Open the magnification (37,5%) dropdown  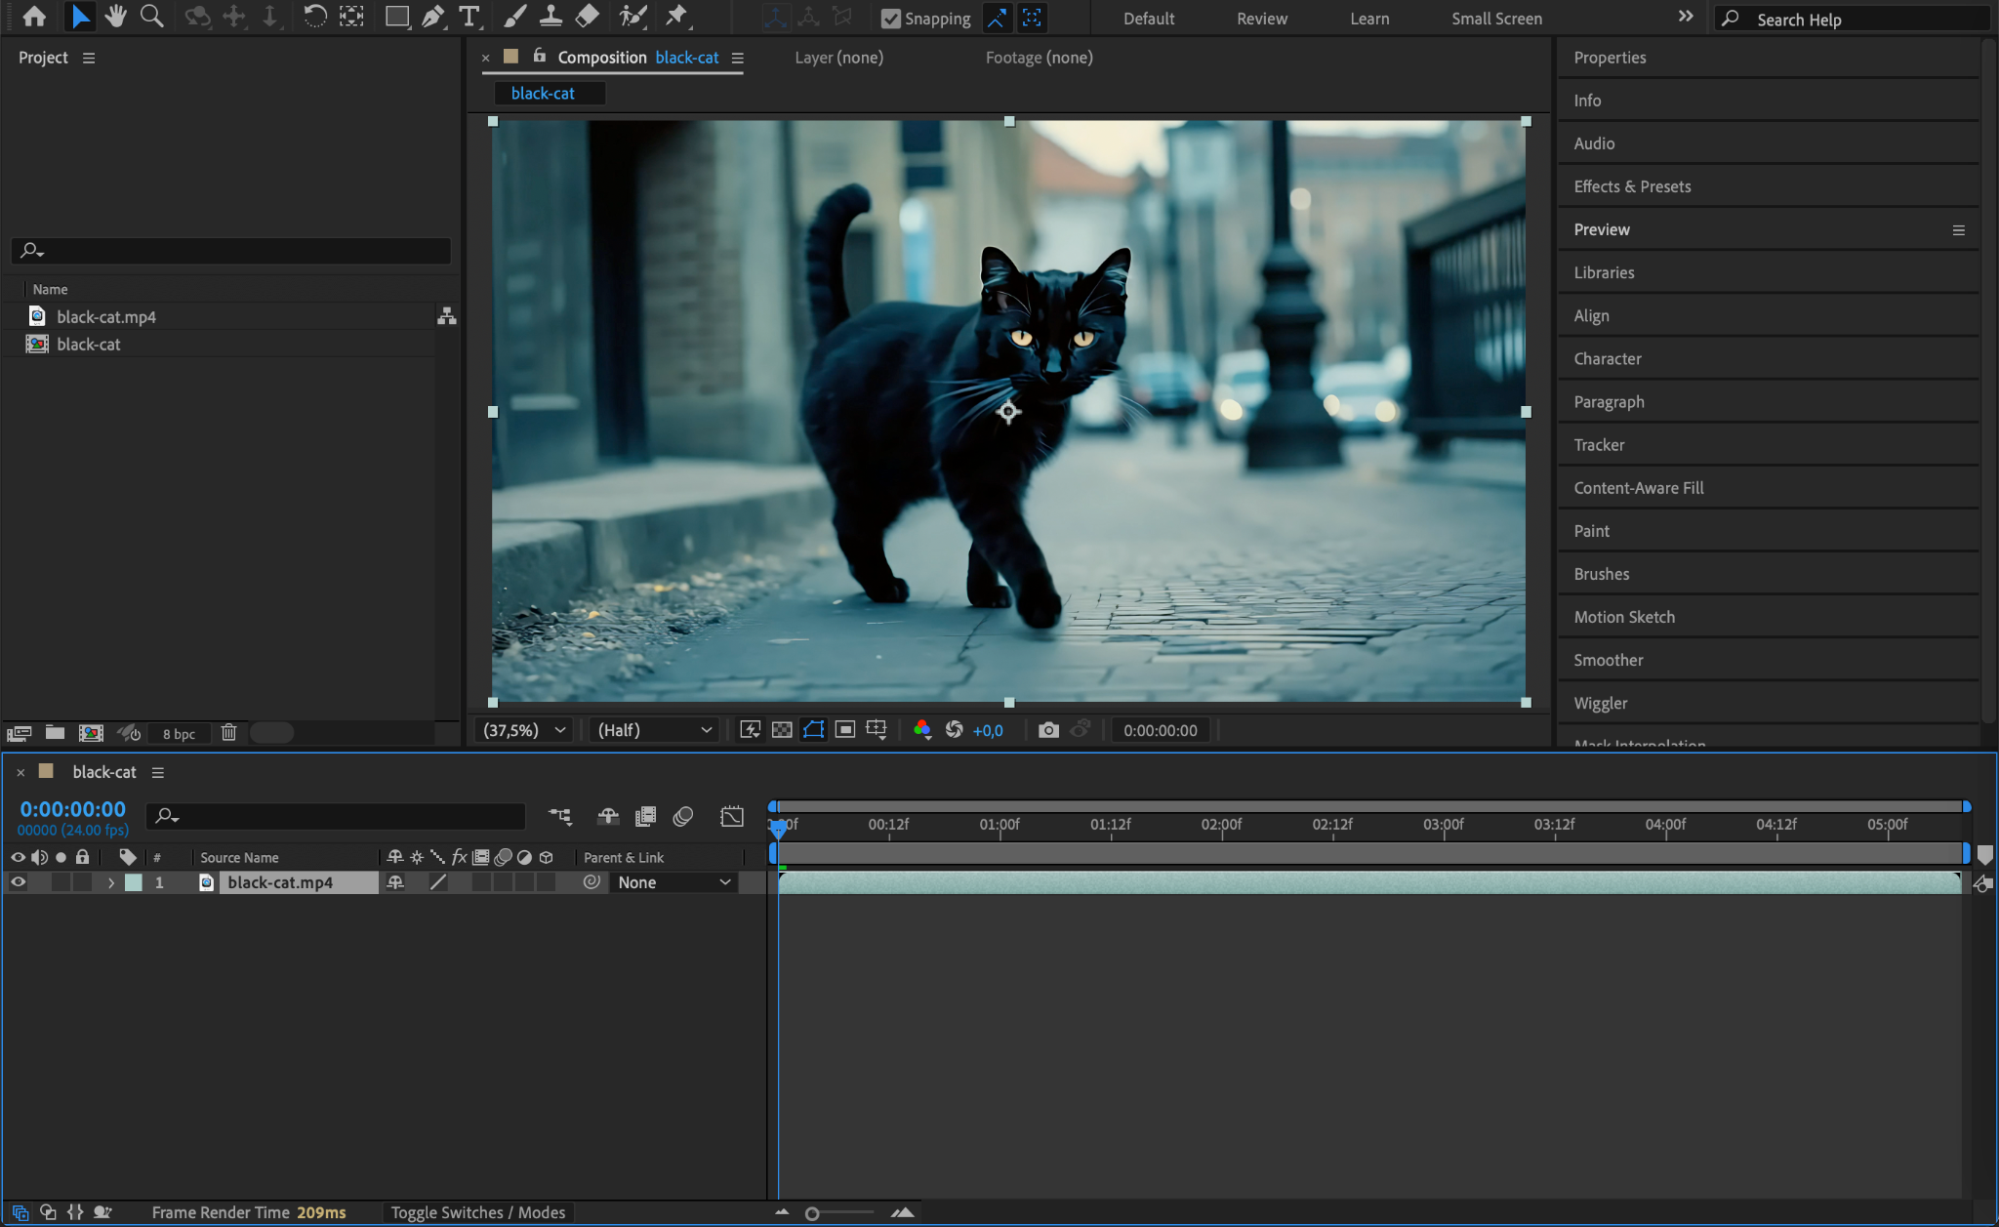coord(525,730)
